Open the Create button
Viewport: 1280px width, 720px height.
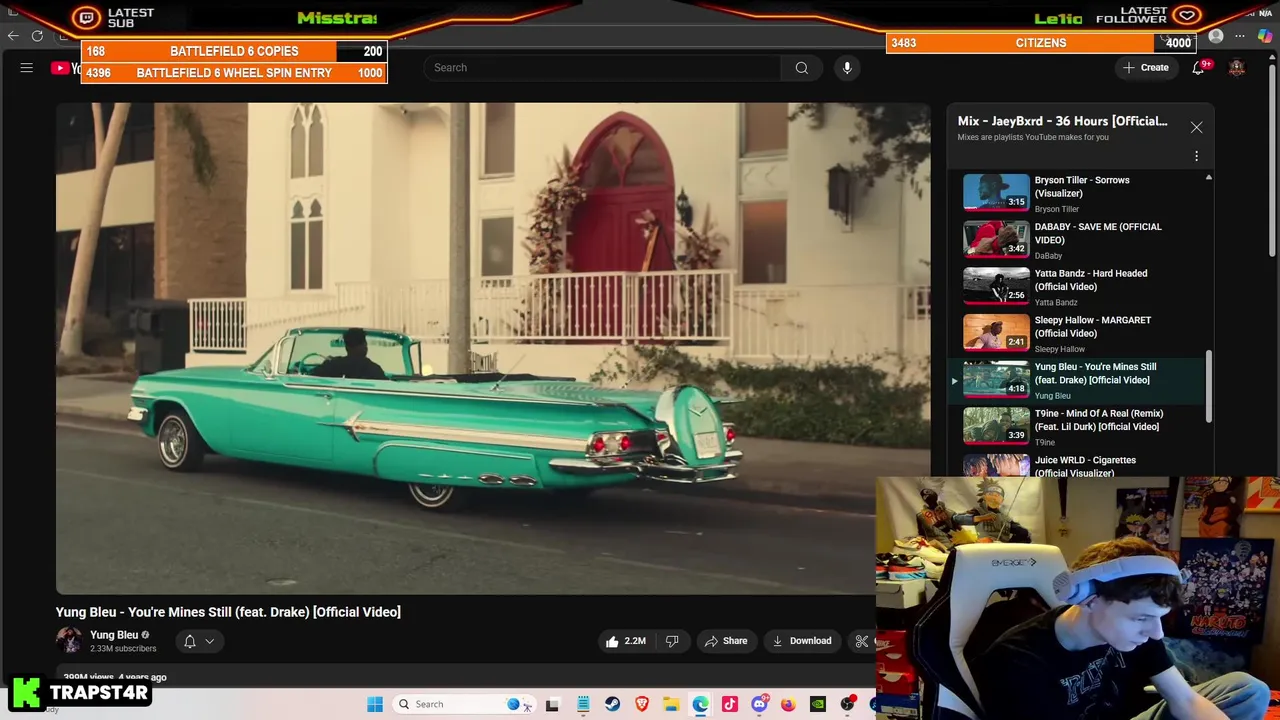[1146, 68]
